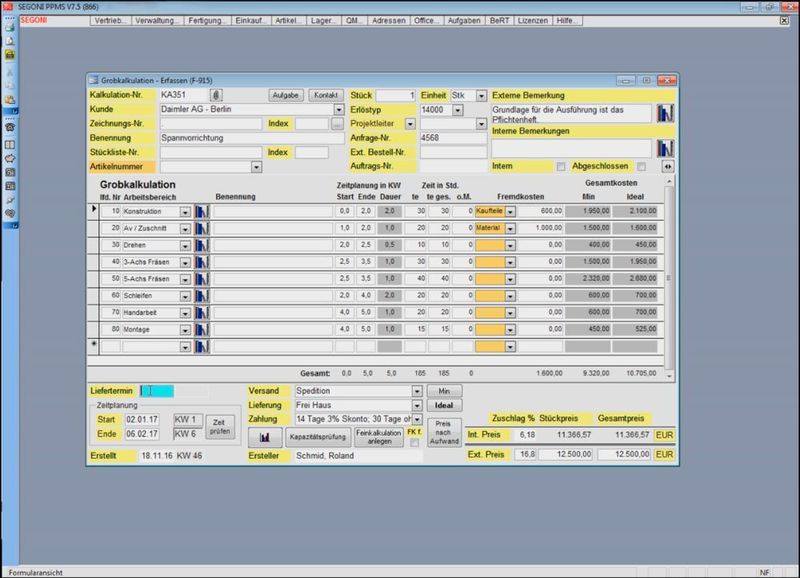Click the Ext. Preis Zuschlag field 16,8

click(x=525, y=454)
